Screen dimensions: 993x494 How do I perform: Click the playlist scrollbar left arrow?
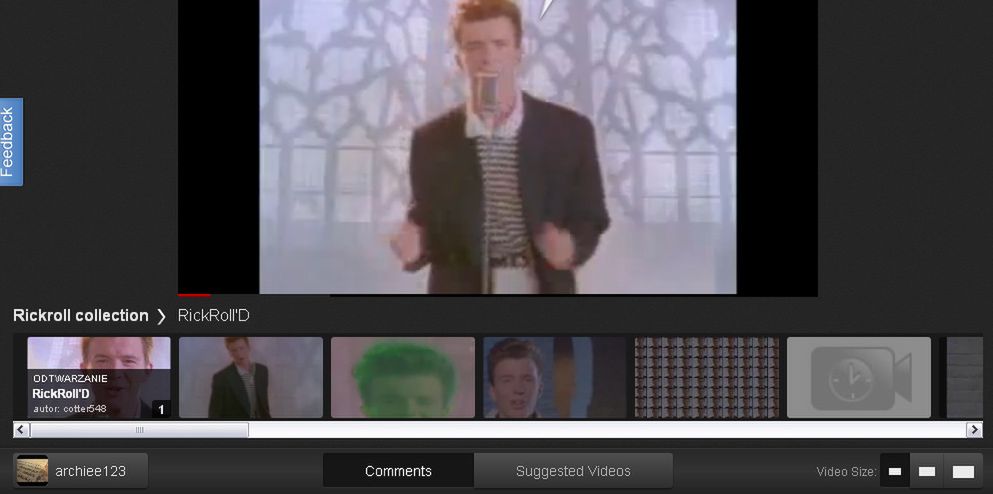tap(21, 430)
